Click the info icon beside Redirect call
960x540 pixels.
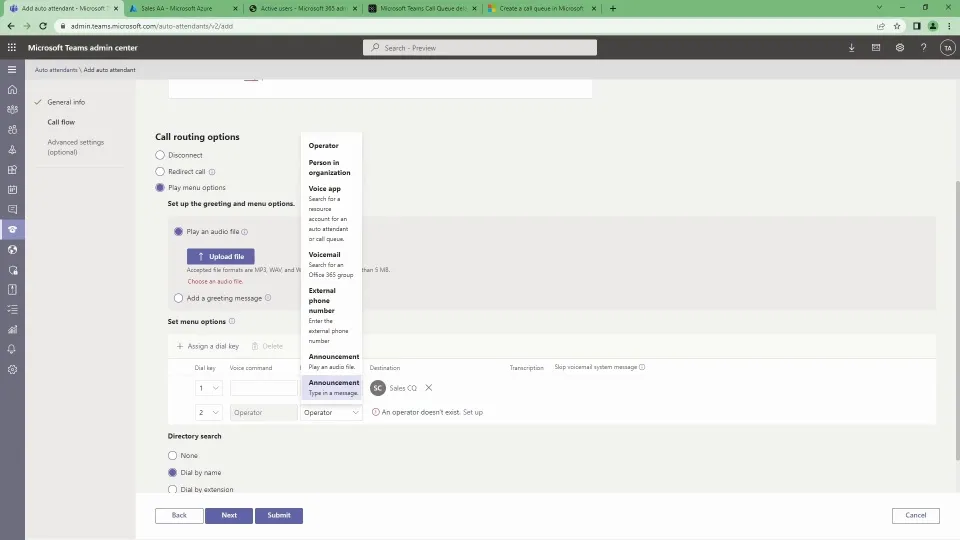click(212, 172)
